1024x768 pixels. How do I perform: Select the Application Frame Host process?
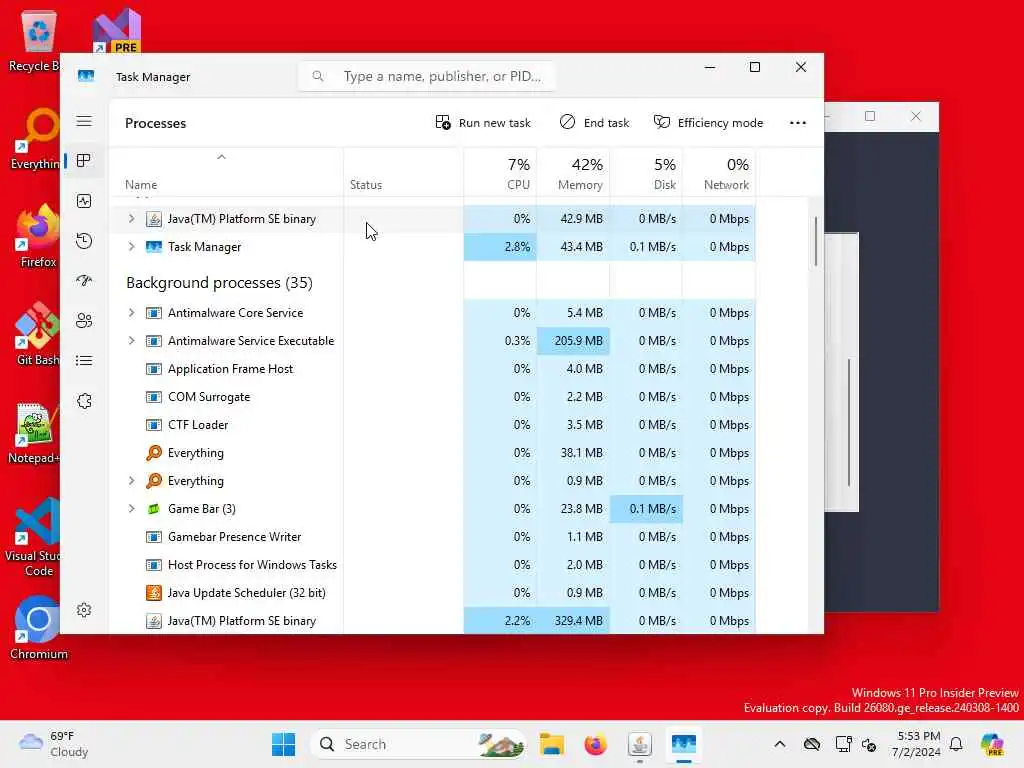[x=432, y=369]
